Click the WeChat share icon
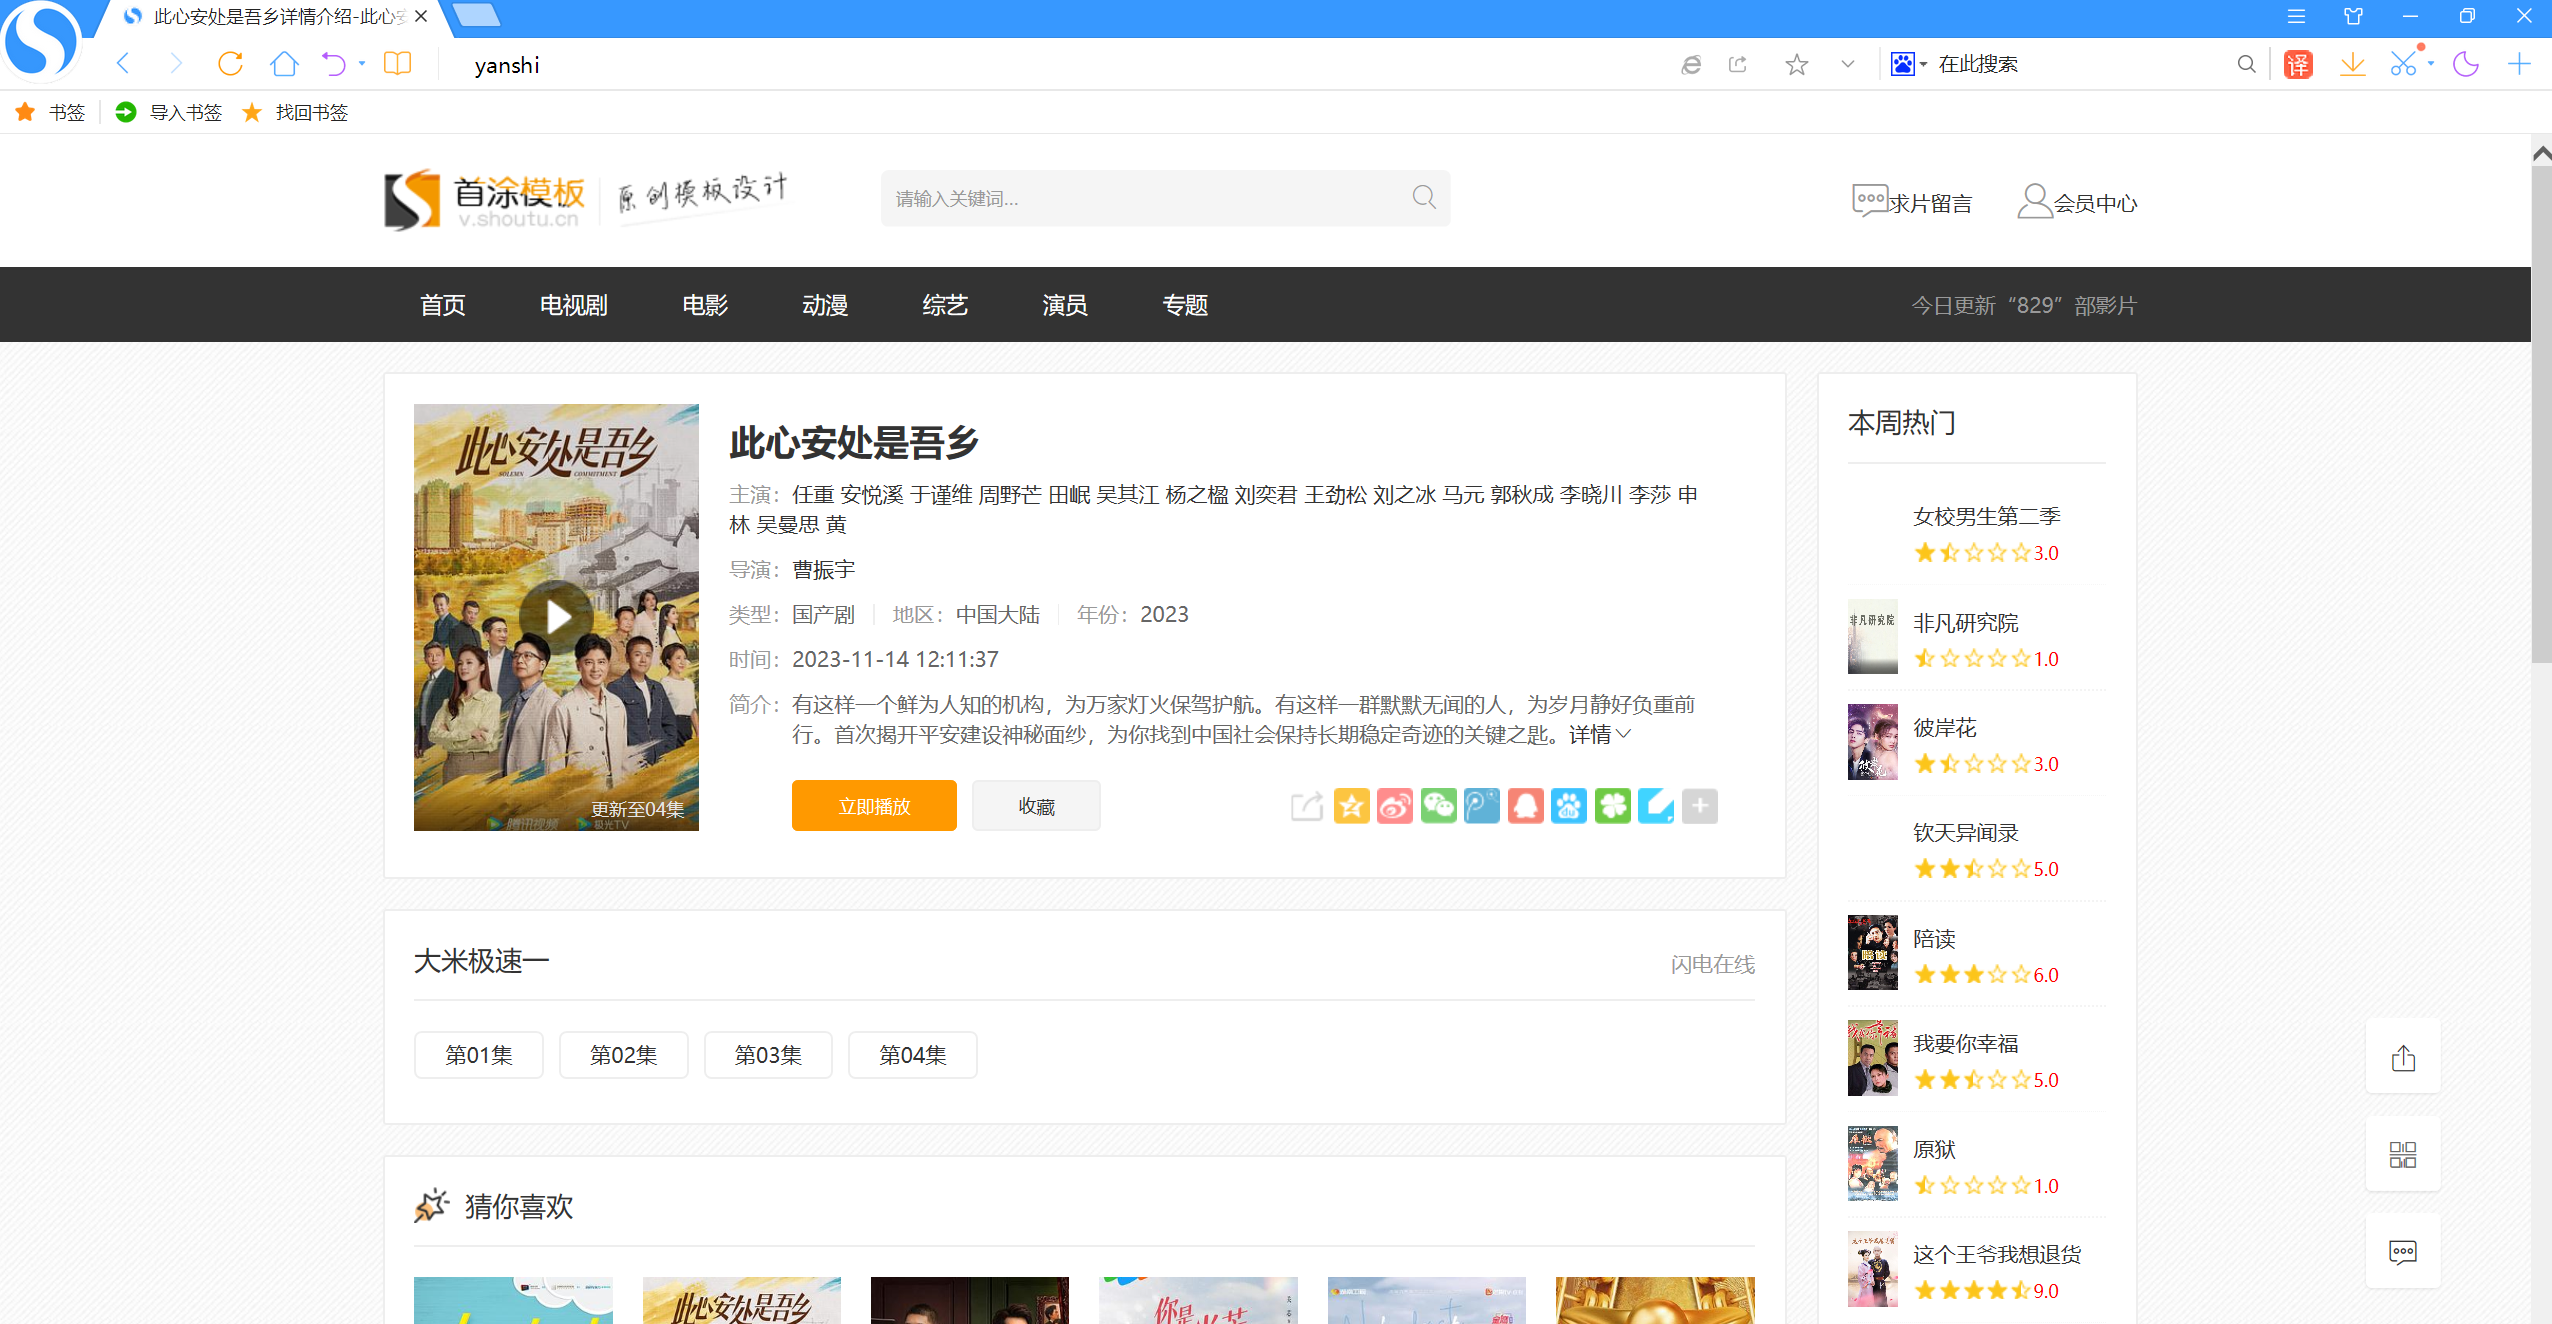Viewport: 2552px width, 1324px height. tap(1438, 806)
